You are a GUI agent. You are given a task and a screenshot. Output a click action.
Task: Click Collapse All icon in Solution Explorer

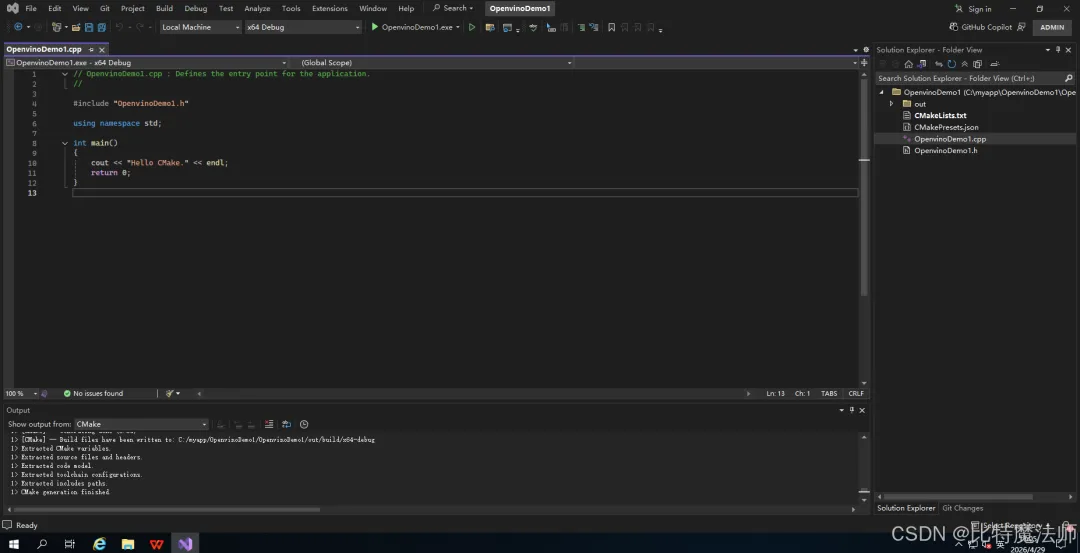[964, 64]
